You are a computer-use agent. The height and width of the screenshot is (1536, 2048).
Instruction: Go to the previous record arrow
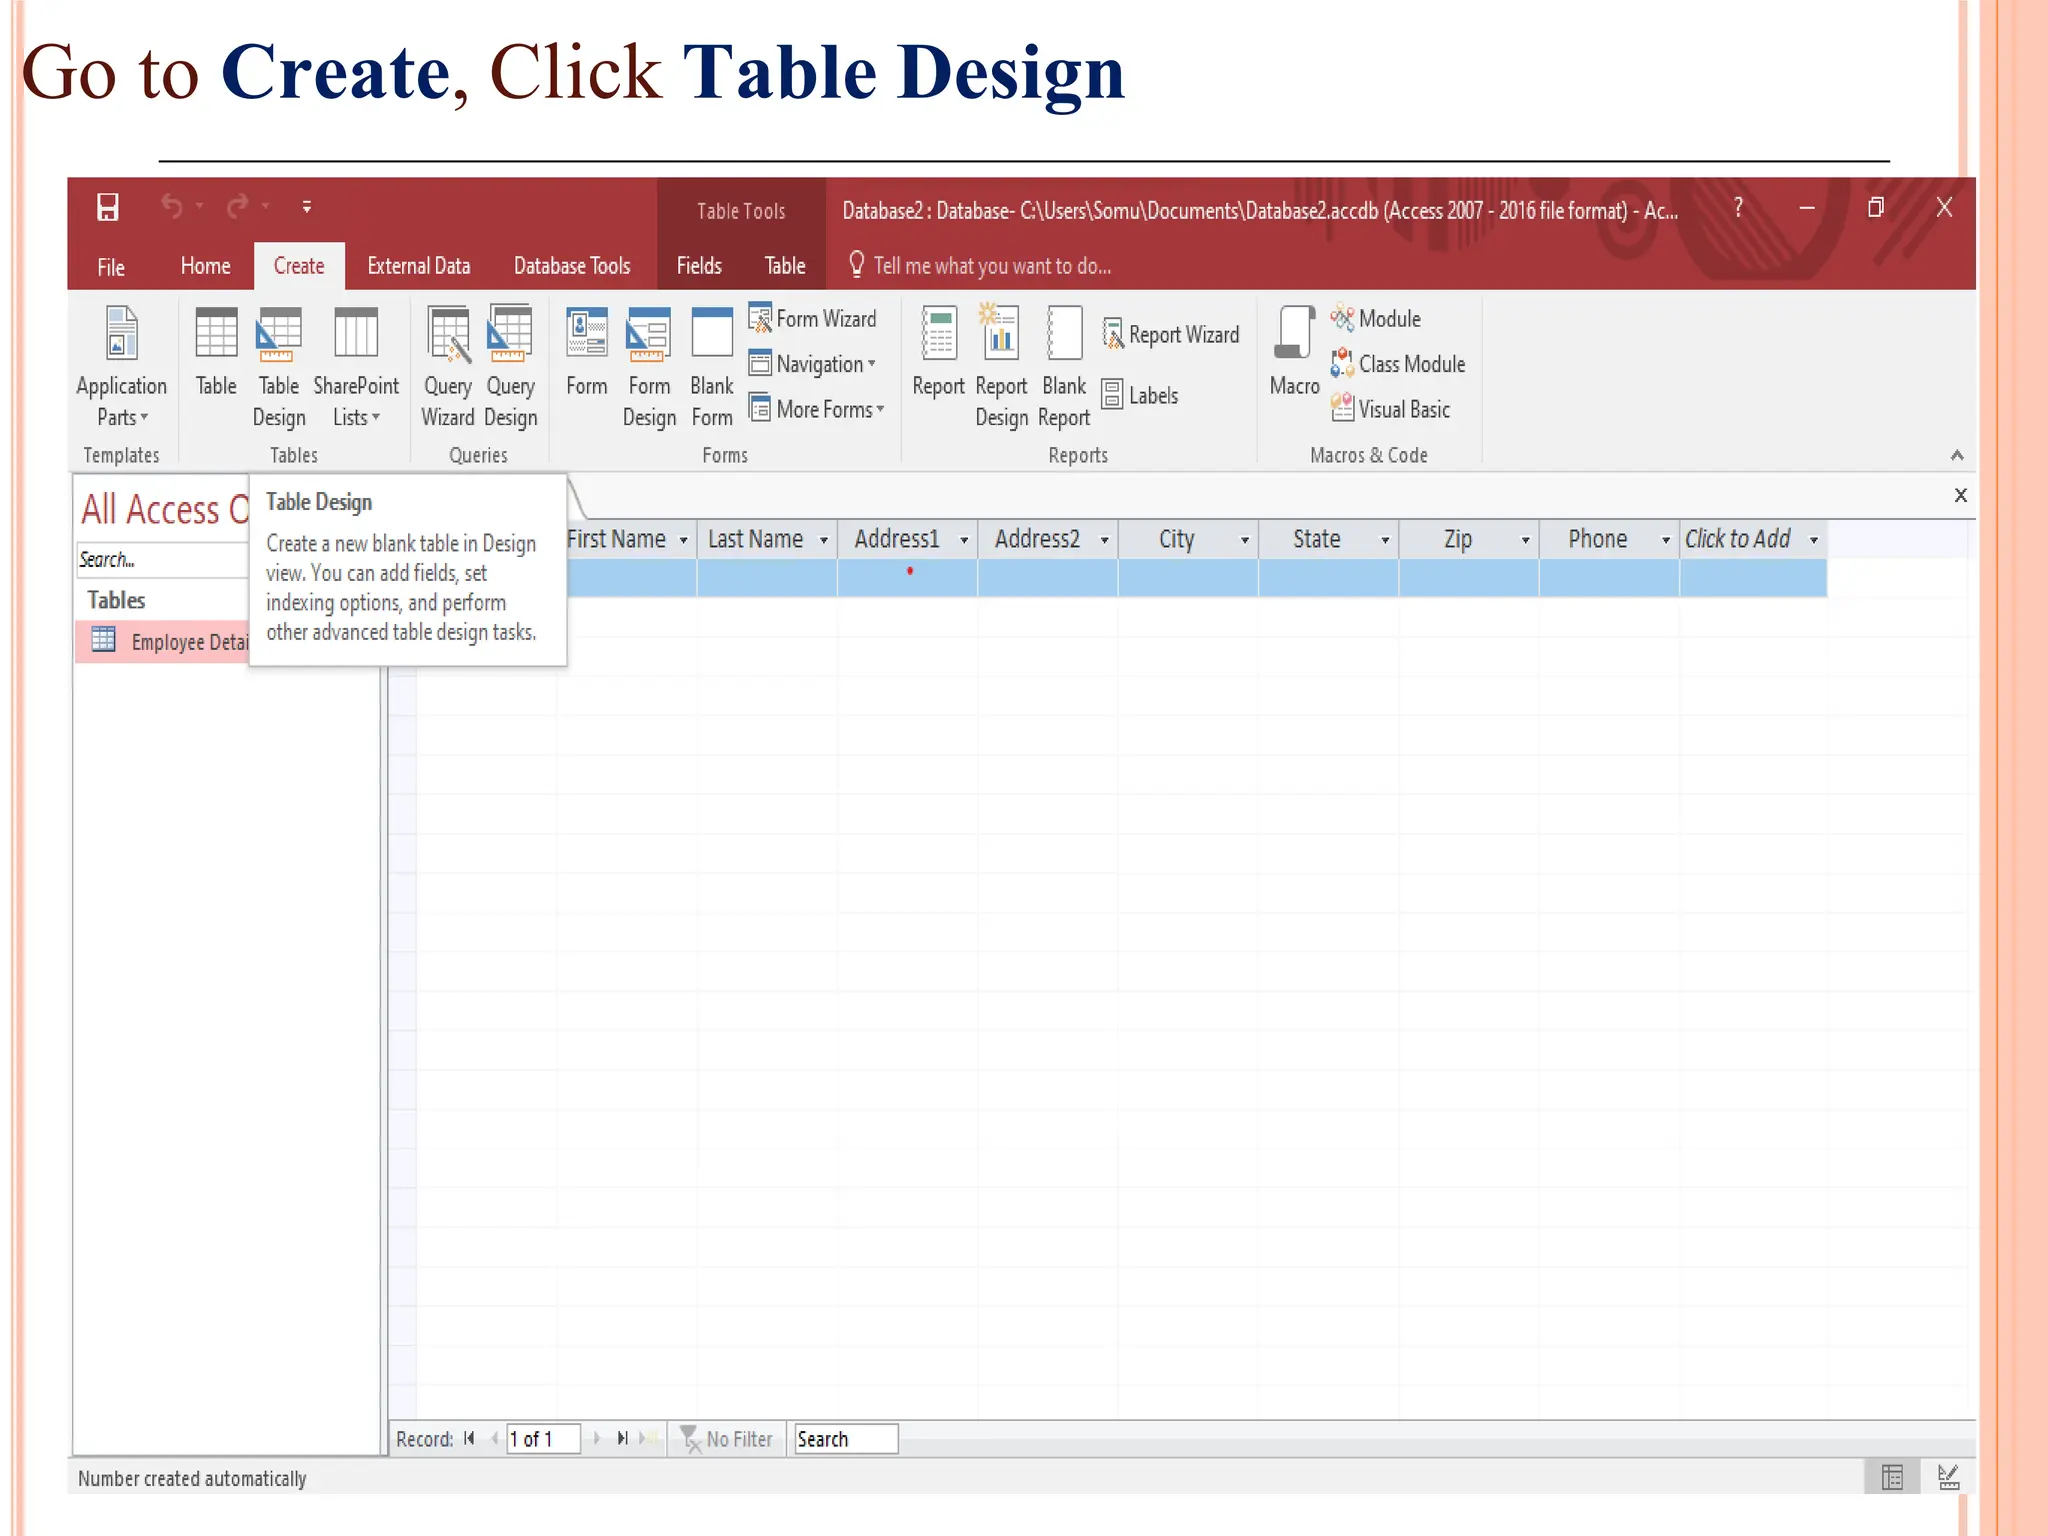click(x=493, y=1439)
